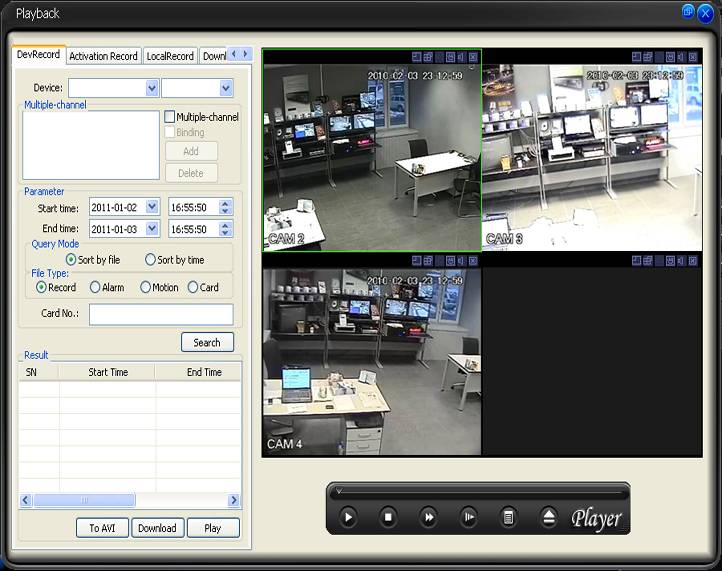Enable the Multiple-channel checkbox

click(x=169, y=117)
